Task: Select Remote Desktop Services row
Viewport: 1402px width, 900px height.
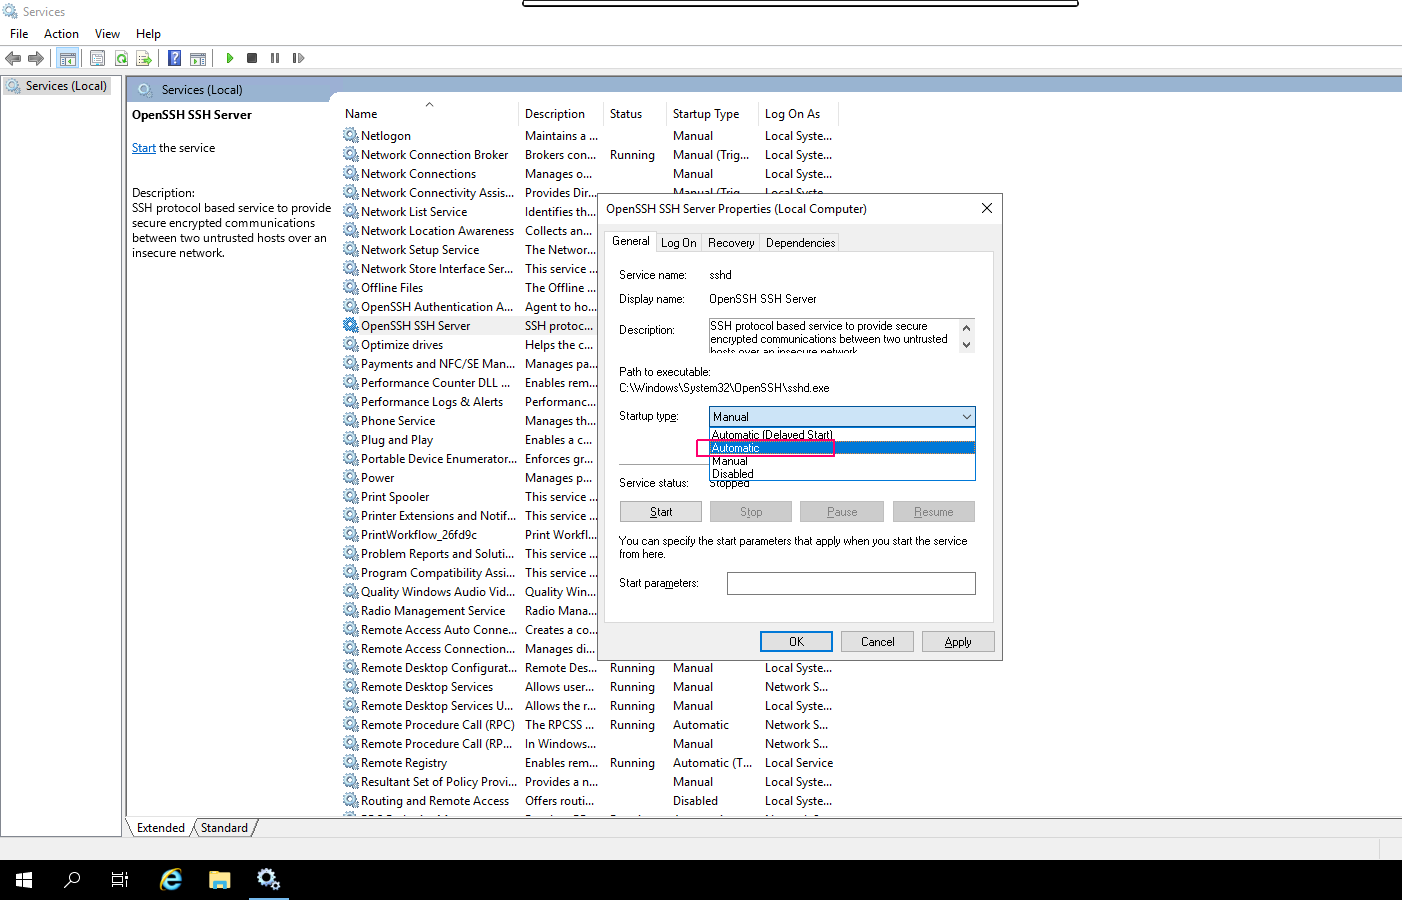Action: point(590,686)
